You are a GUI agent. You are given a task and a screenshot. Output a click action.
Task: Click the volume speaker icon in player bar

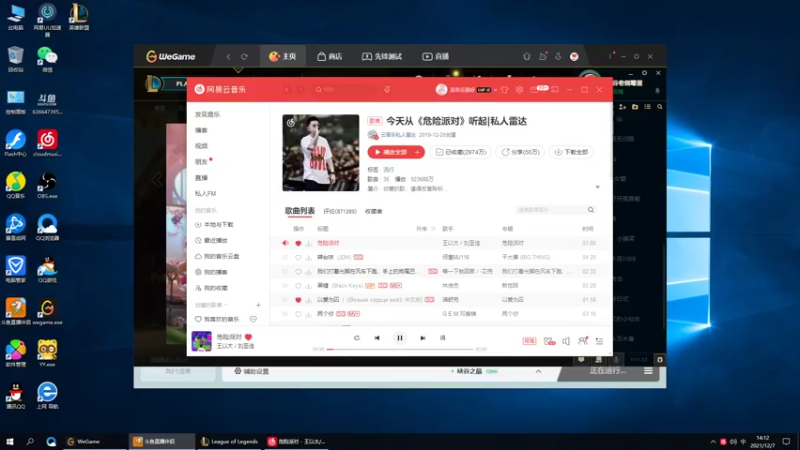click(566, 341)
